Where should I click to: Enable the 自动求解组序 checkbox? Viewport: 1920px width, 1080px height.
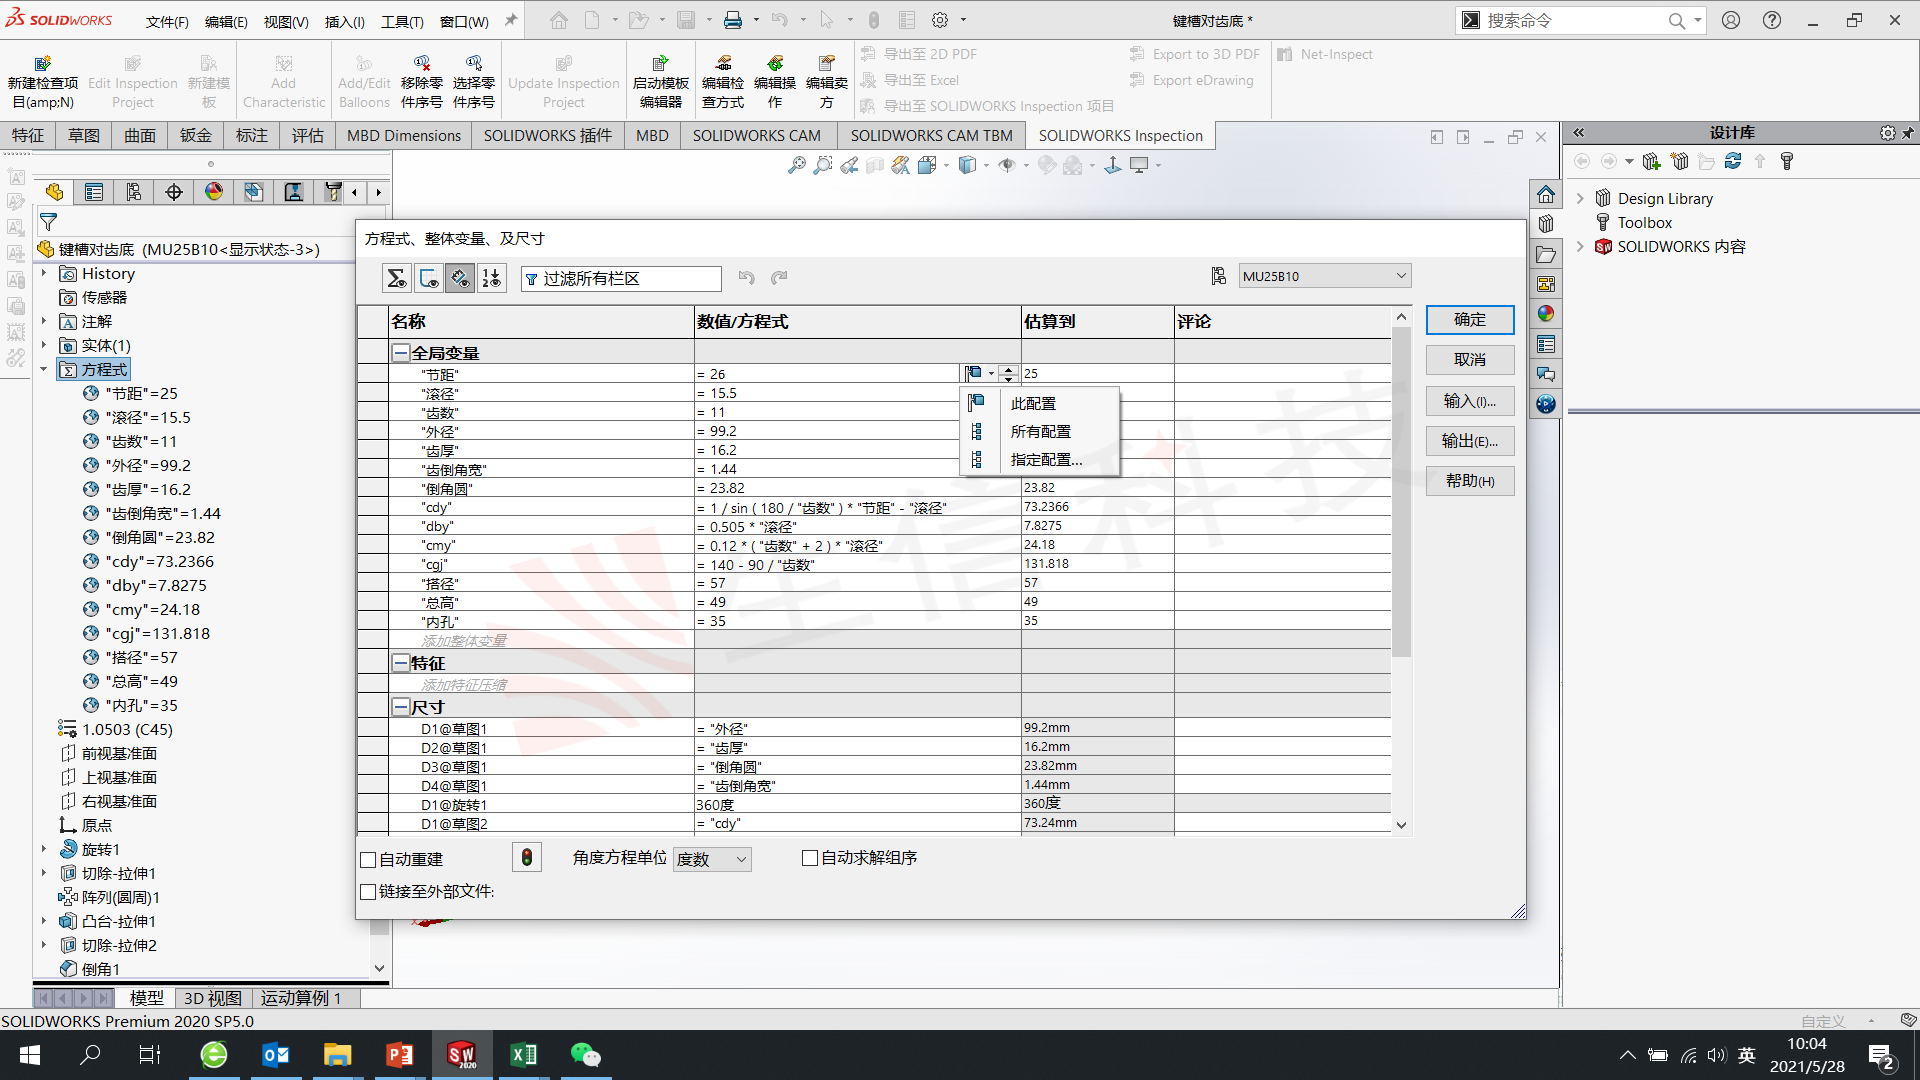(810, 858)
